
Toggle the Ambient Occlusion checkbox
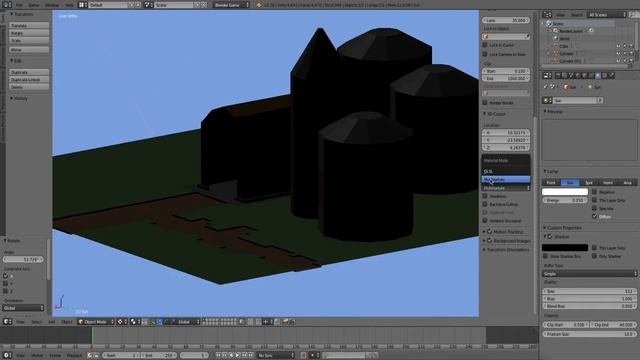click(485, 220)
